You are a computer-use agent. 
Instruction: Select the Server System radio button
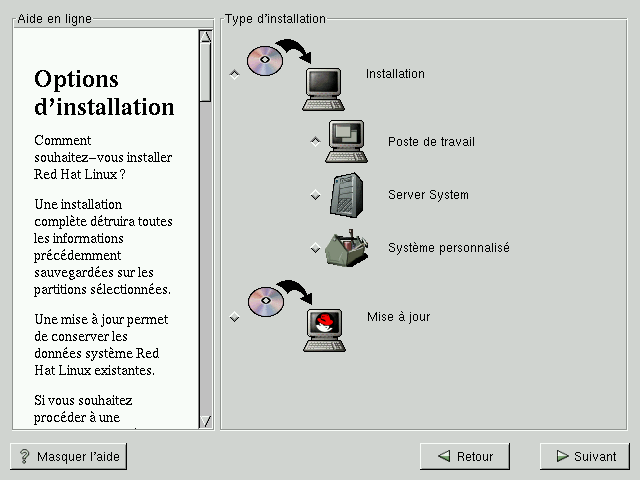(315, 195)
